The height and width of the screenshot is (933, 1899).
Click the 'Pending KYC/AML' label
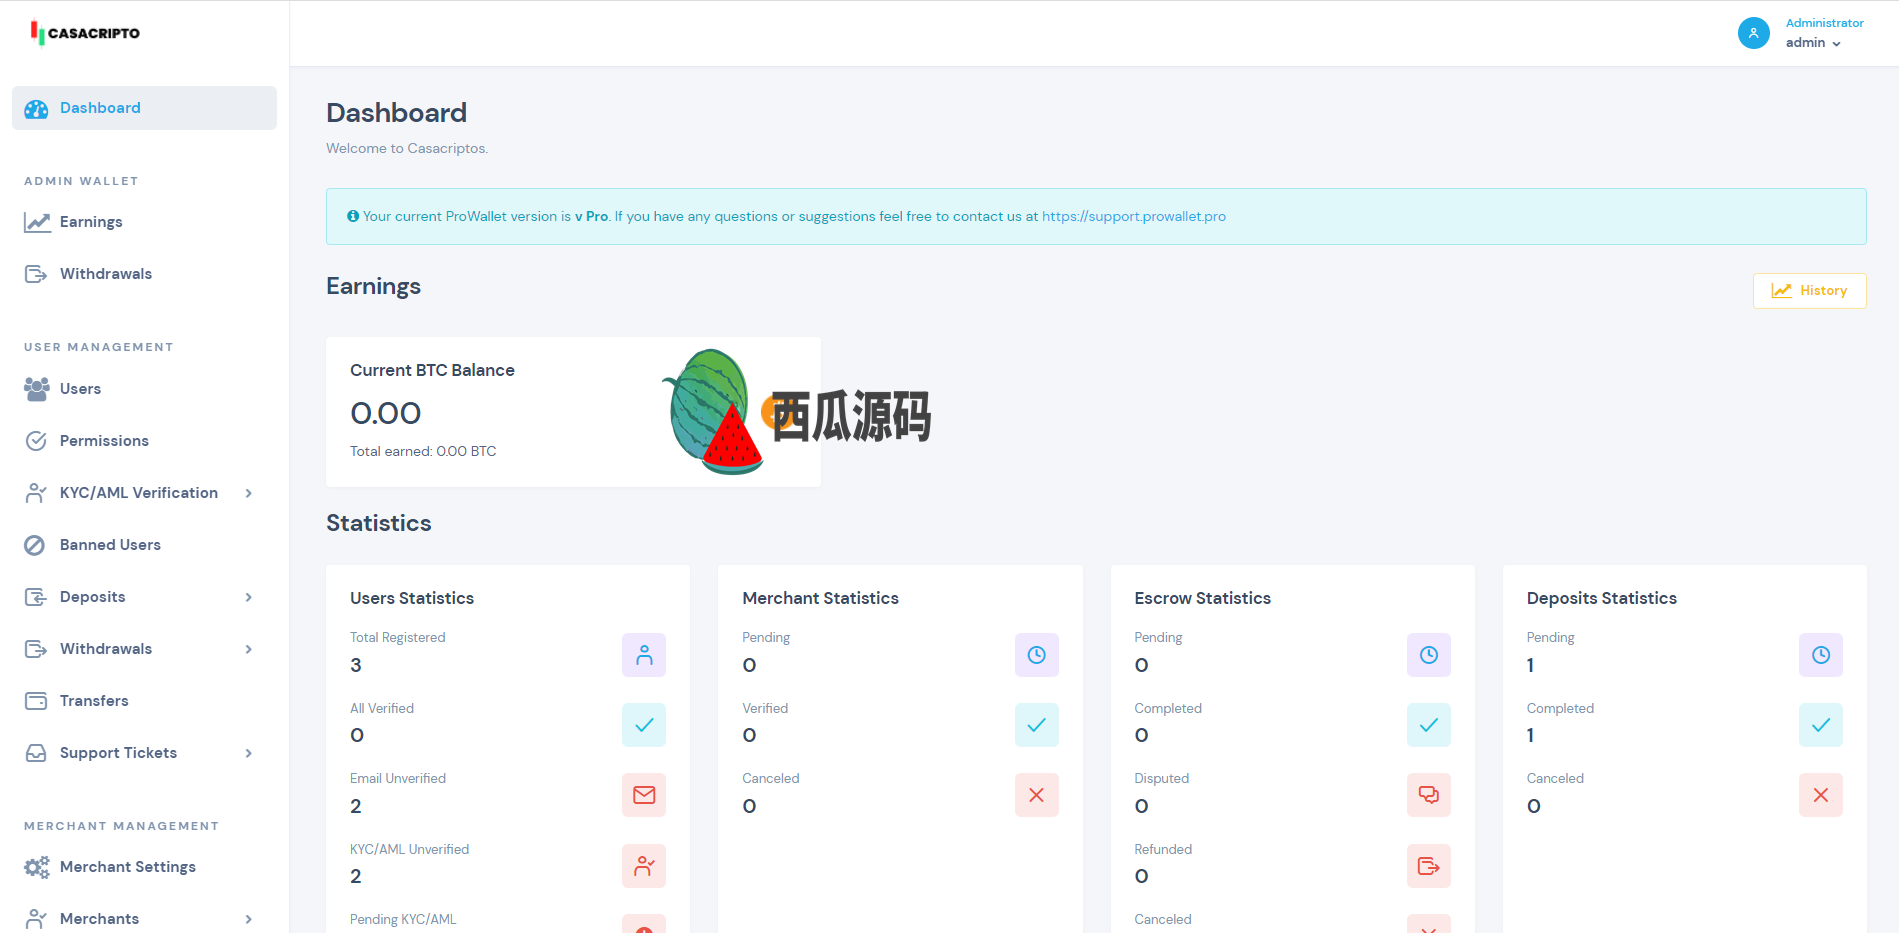(402, 920)
